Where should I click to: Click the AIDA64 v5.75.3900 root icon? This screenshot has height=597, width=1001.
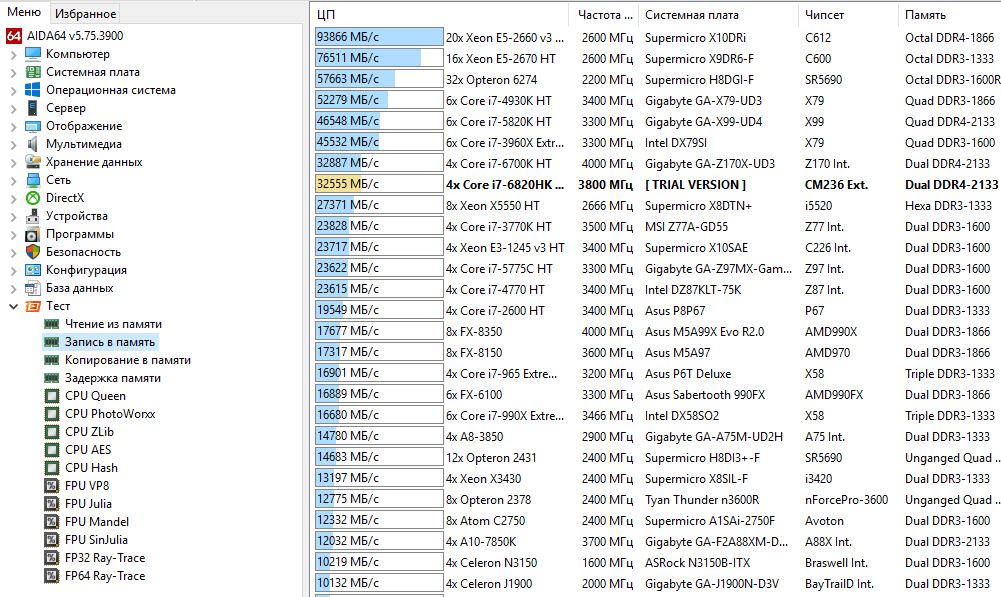click(x=14, y=36)
